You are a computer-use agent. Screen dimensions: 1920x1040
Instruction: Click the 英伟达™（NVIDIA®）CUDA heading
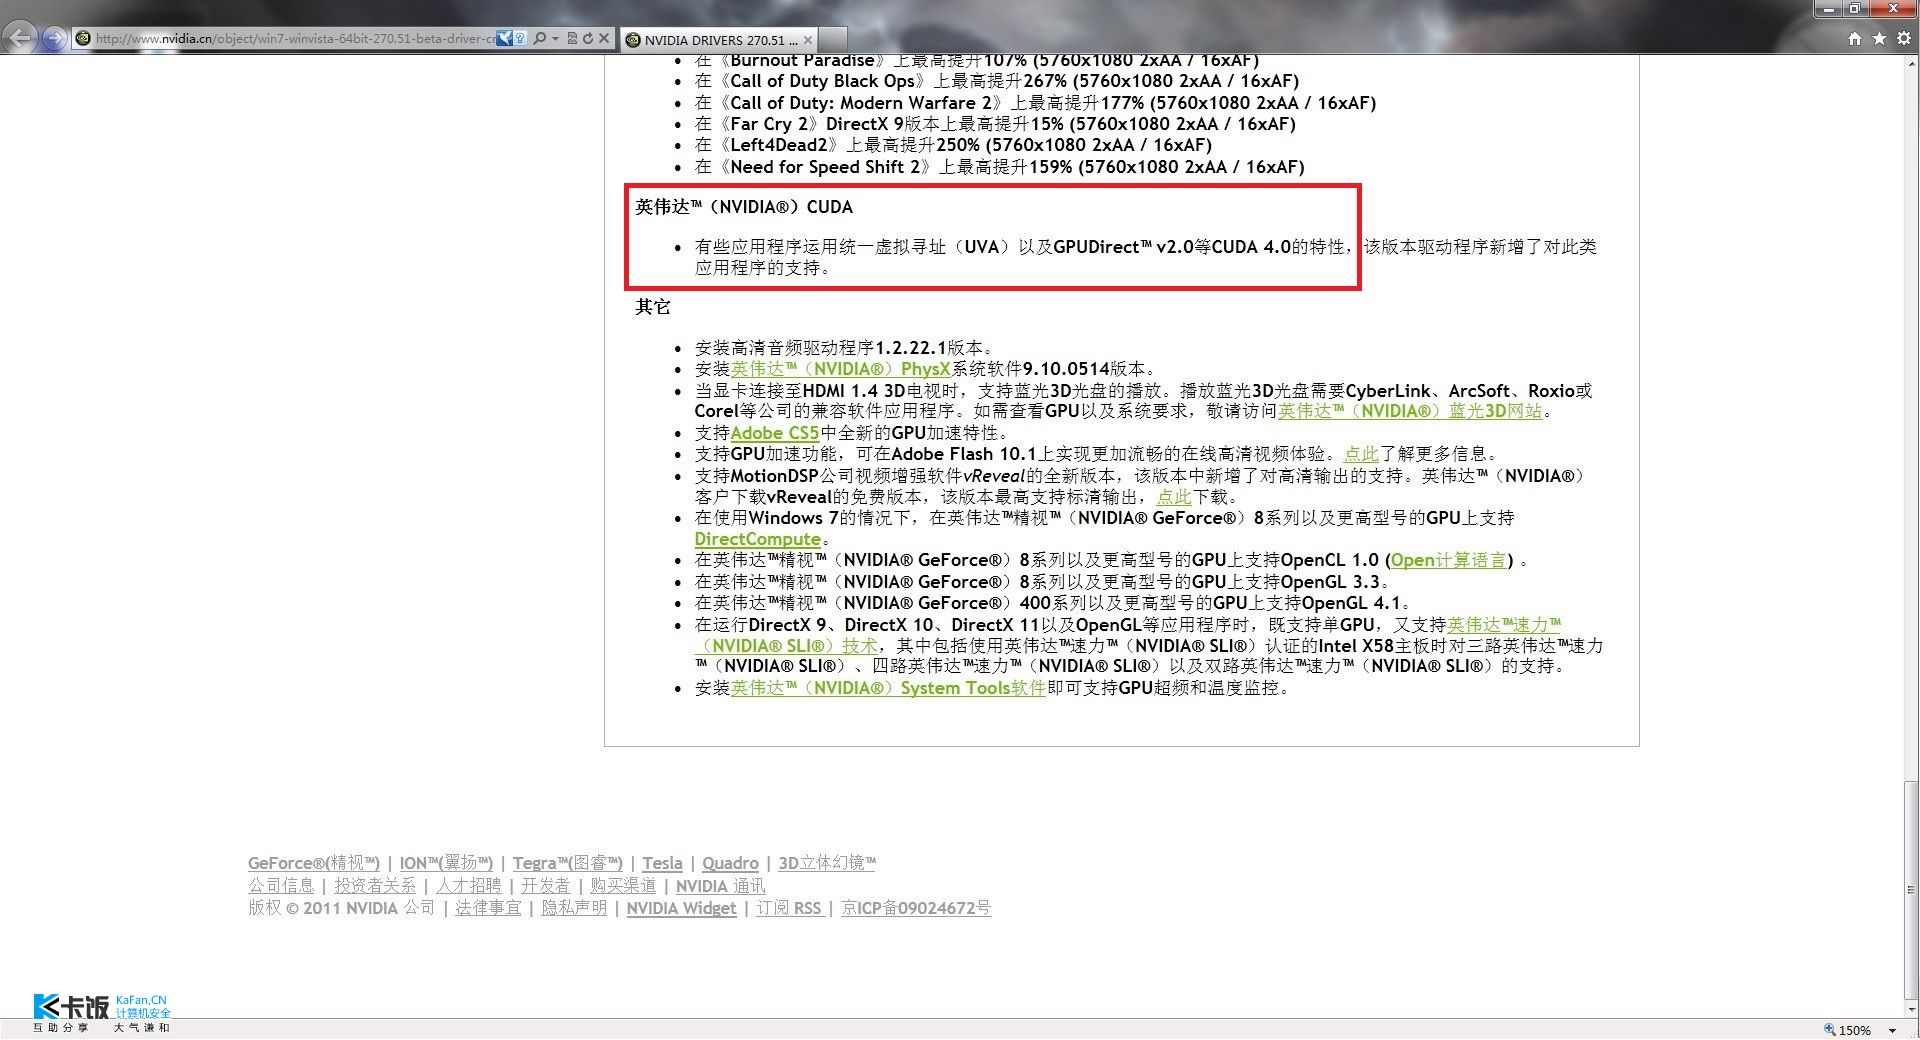[744, 207]
